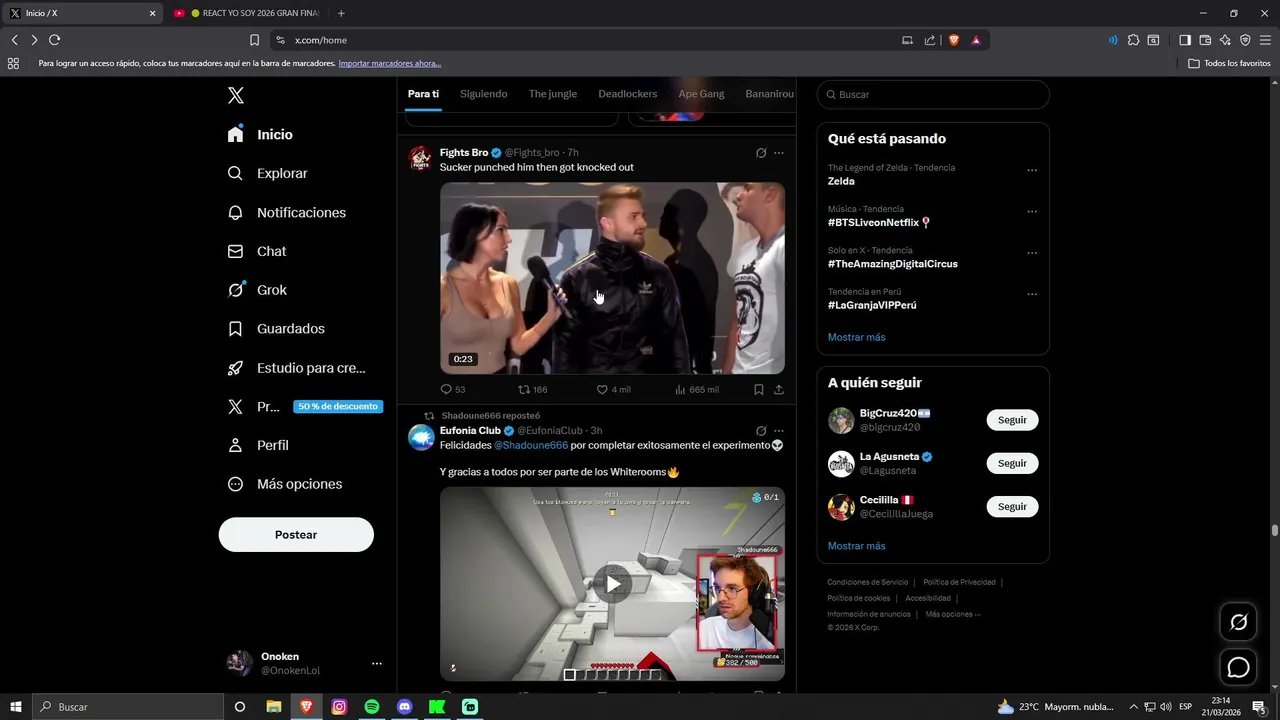1280x720 pixels.
Task: Open Estudio para creadores
Action: tap(296, 368)
